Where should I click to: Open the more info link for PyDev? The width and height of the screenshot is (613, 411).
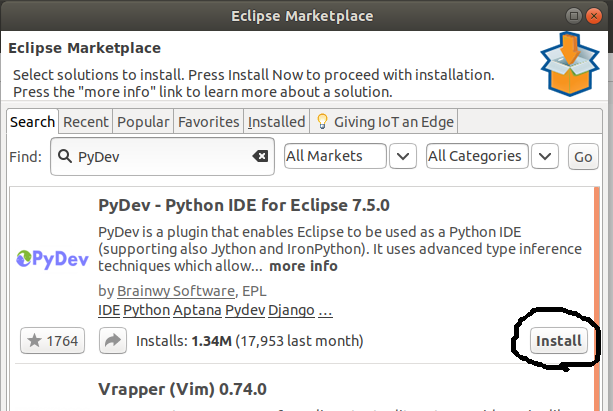coord(303,266)
